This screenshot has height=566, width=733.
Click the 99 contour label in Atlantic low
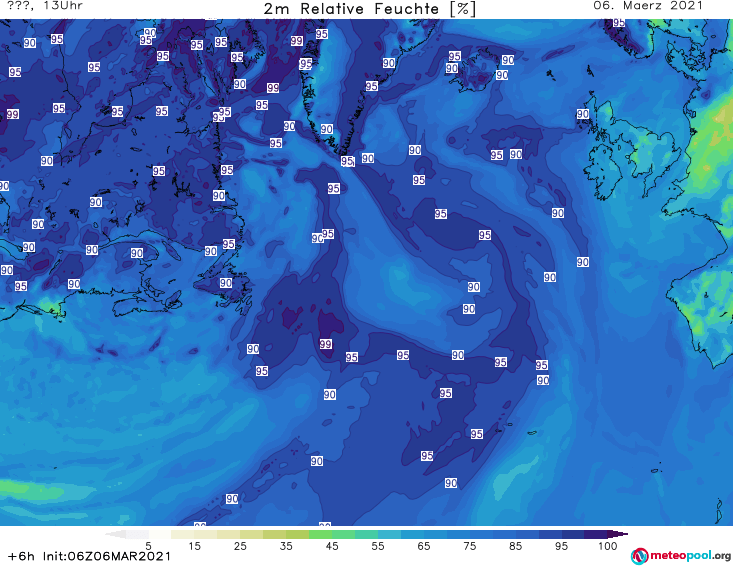tap(326, 344)
